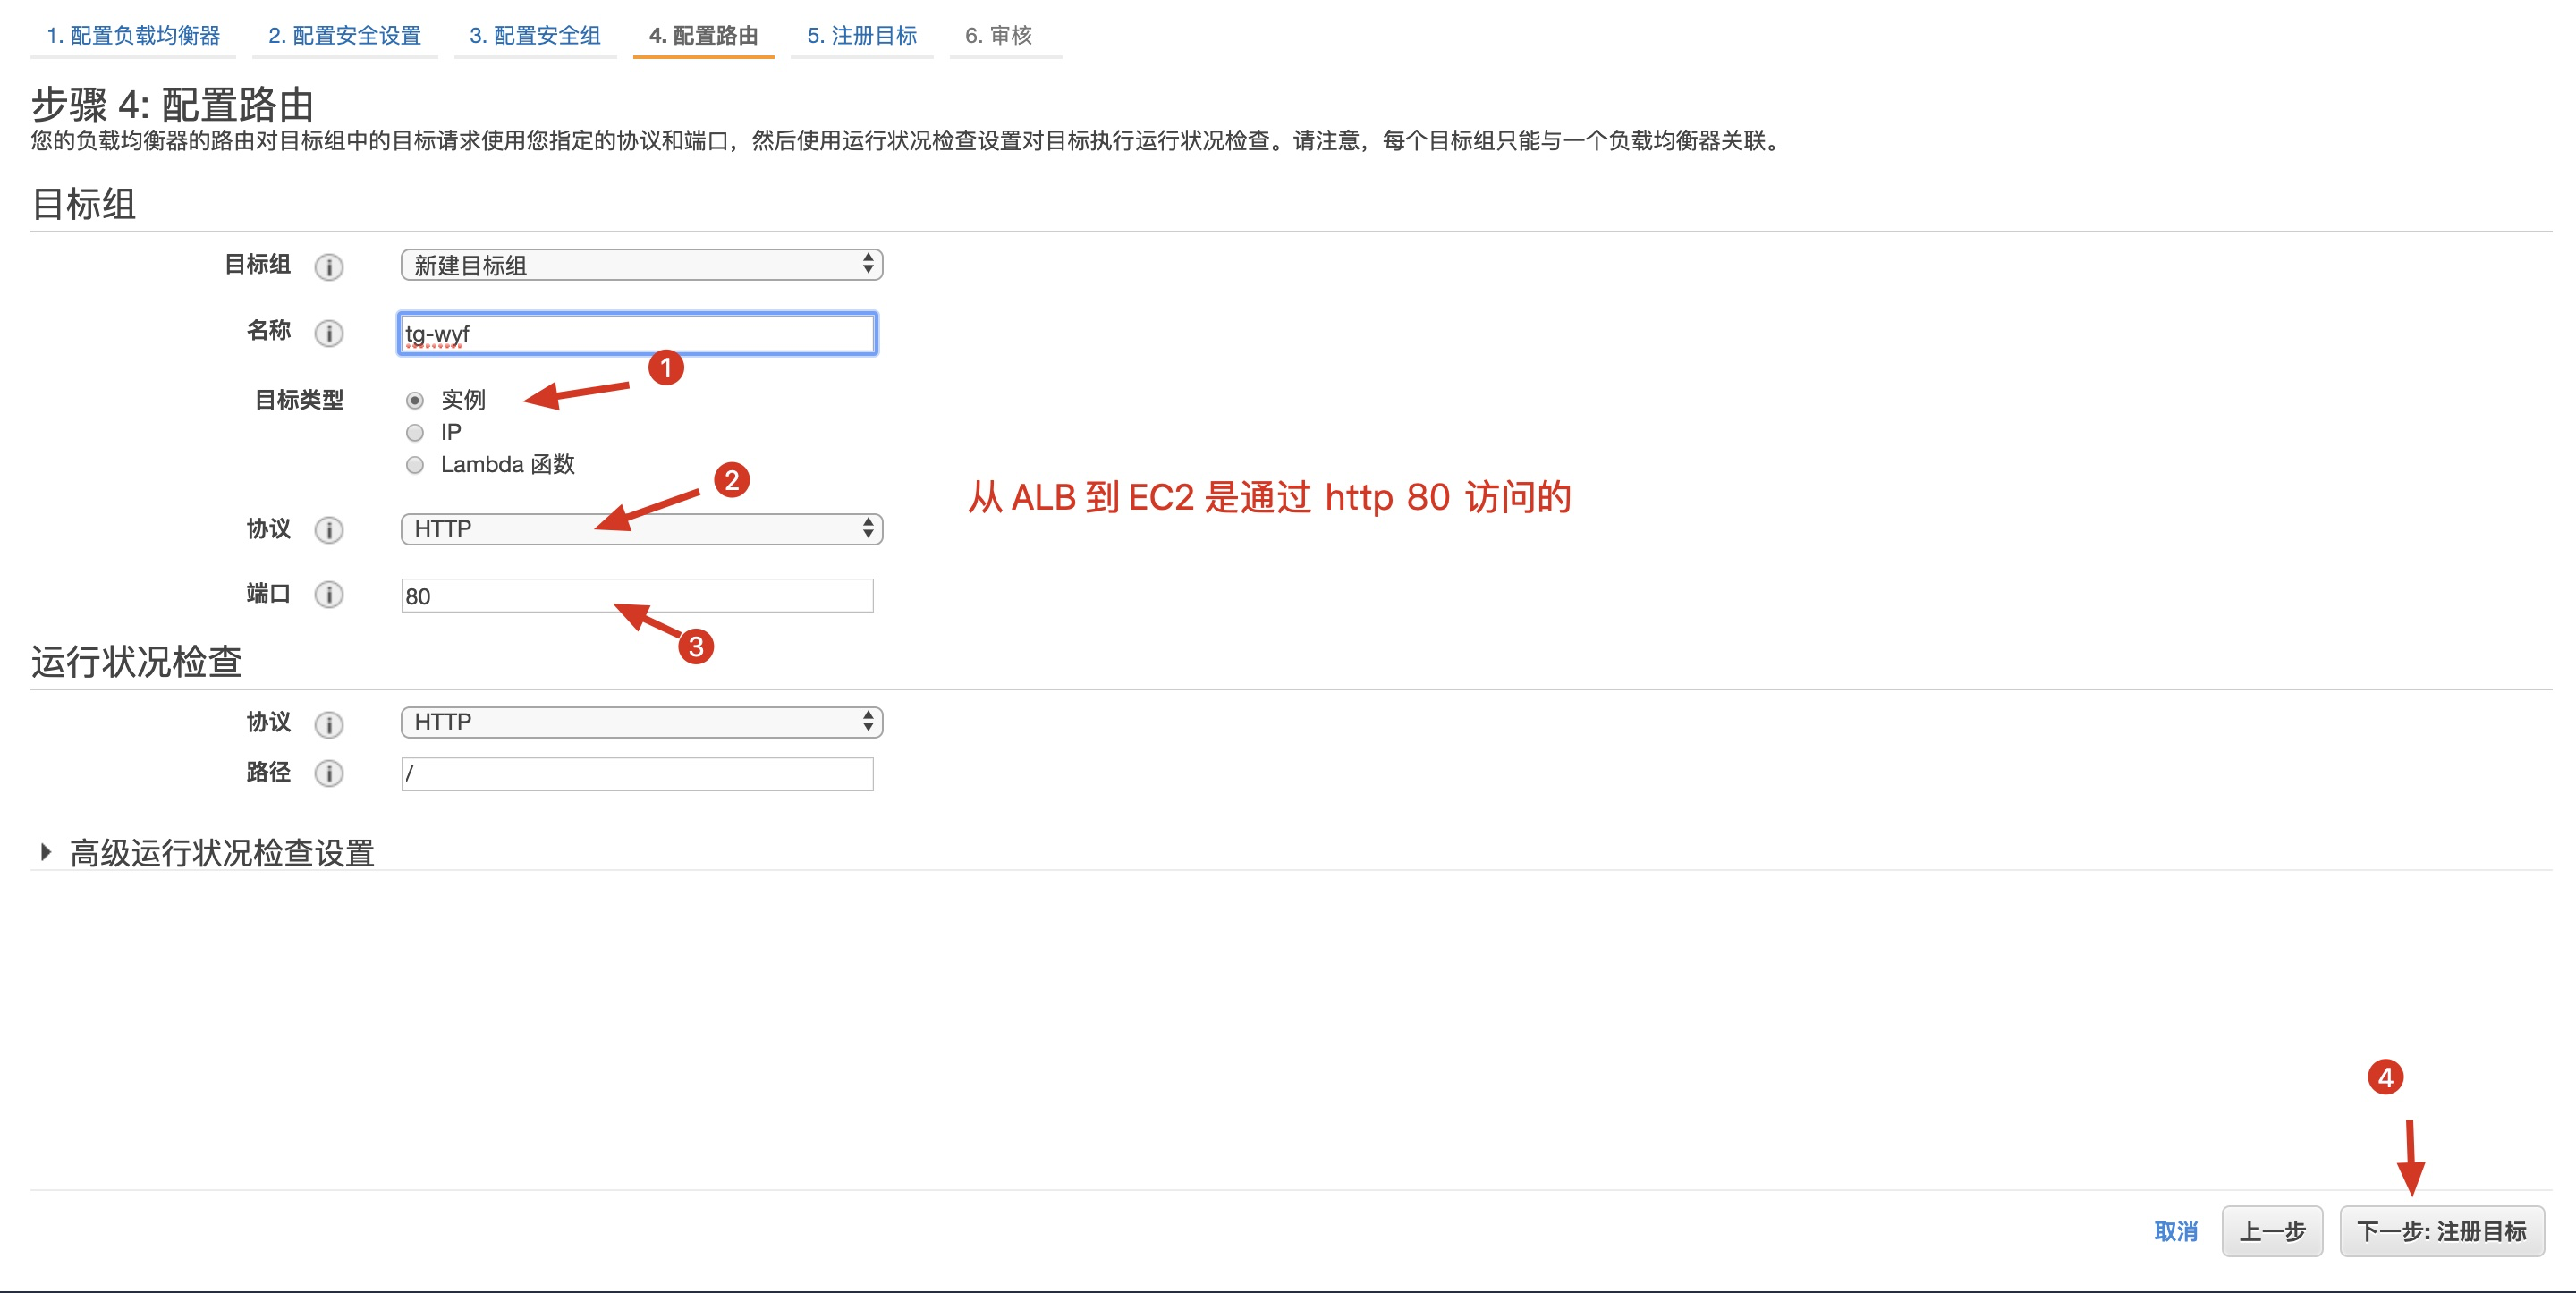Click the 目标类型 label
Image resolution: width=2576 pixels, height=1293 pixels.
[299, 400]
